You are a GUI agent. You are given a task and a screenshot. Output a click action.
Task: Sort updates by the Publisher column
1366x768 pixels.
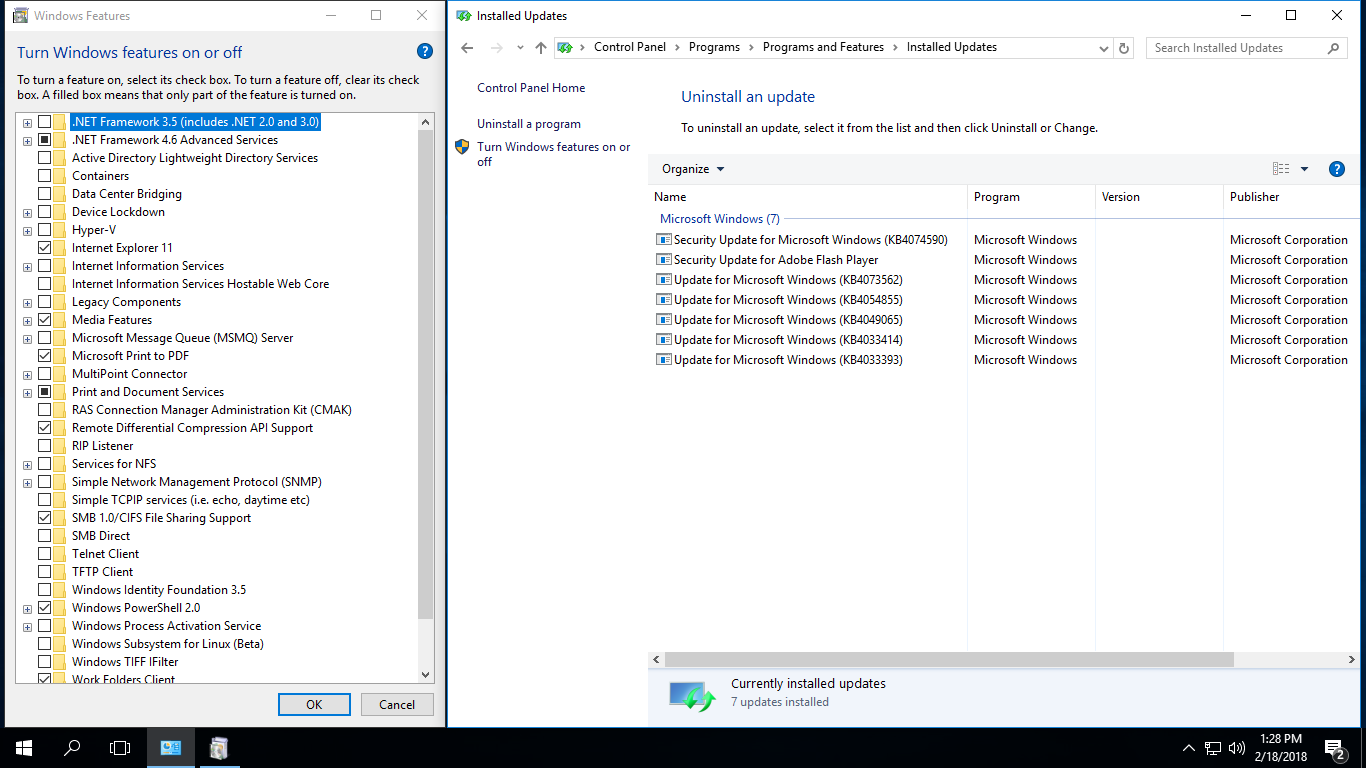tap(1292, 197)
